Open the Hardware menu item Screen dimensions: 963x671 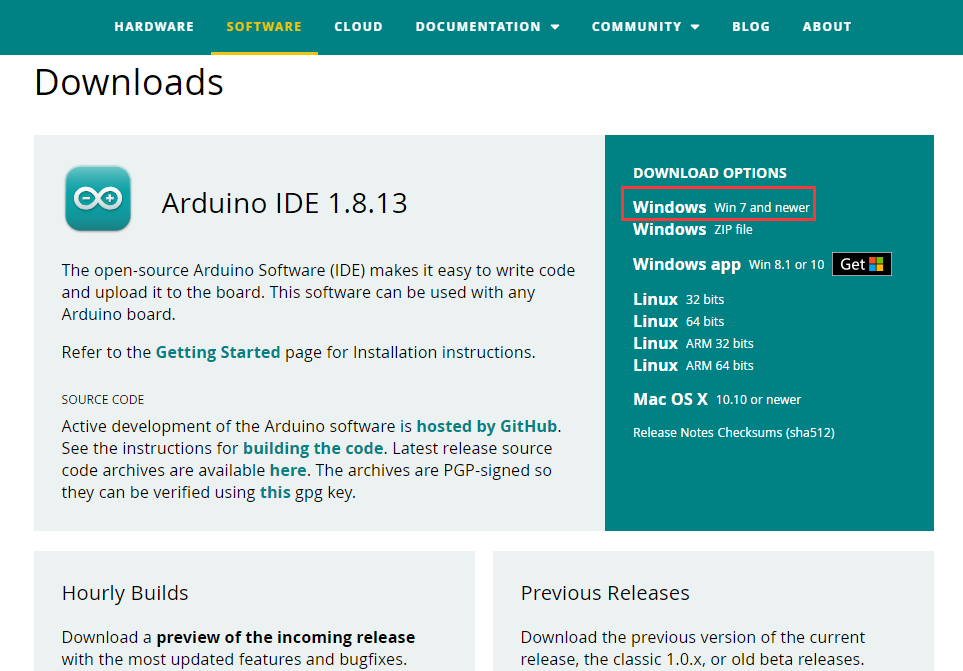click(154, 27)
